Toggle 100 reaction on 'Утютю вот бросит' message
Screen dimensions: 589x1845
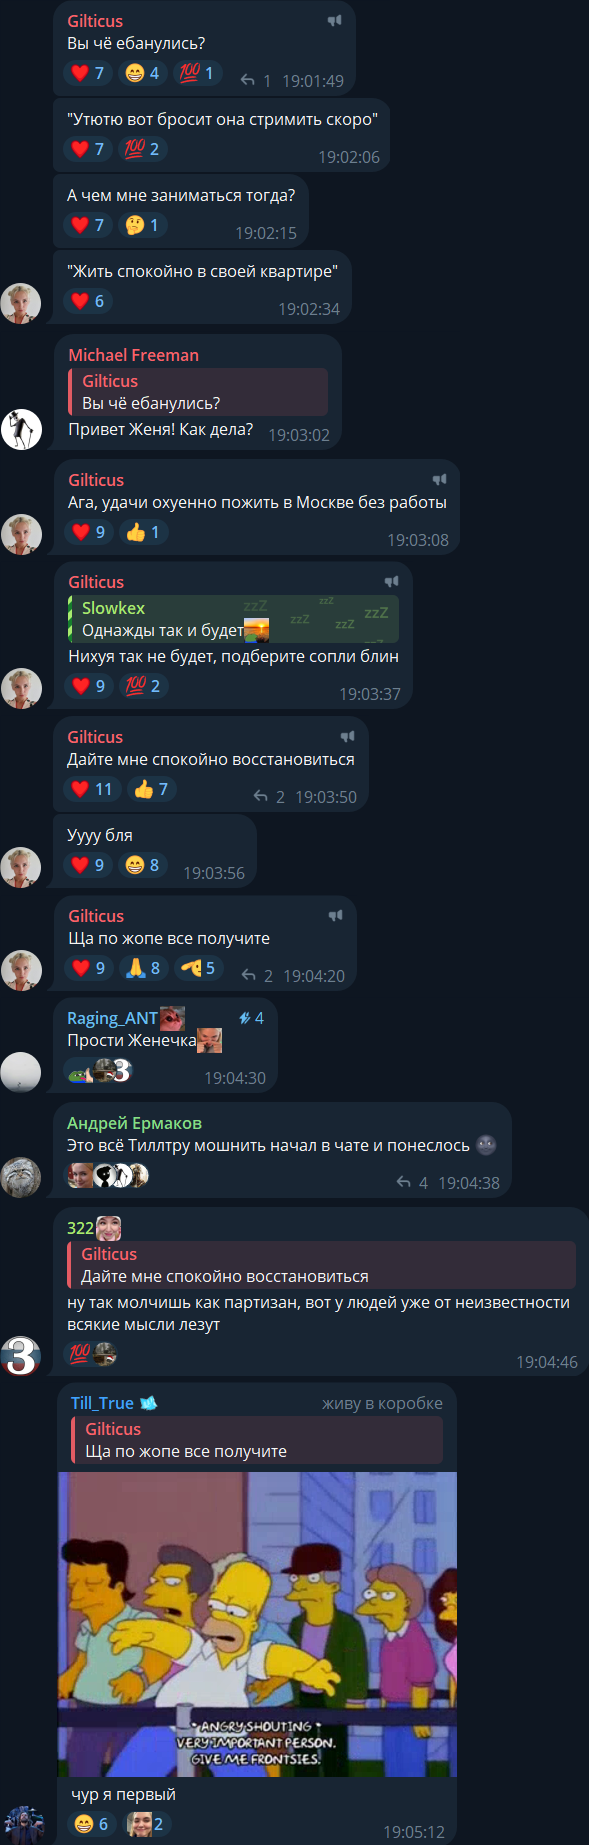[x=142, y=149]
